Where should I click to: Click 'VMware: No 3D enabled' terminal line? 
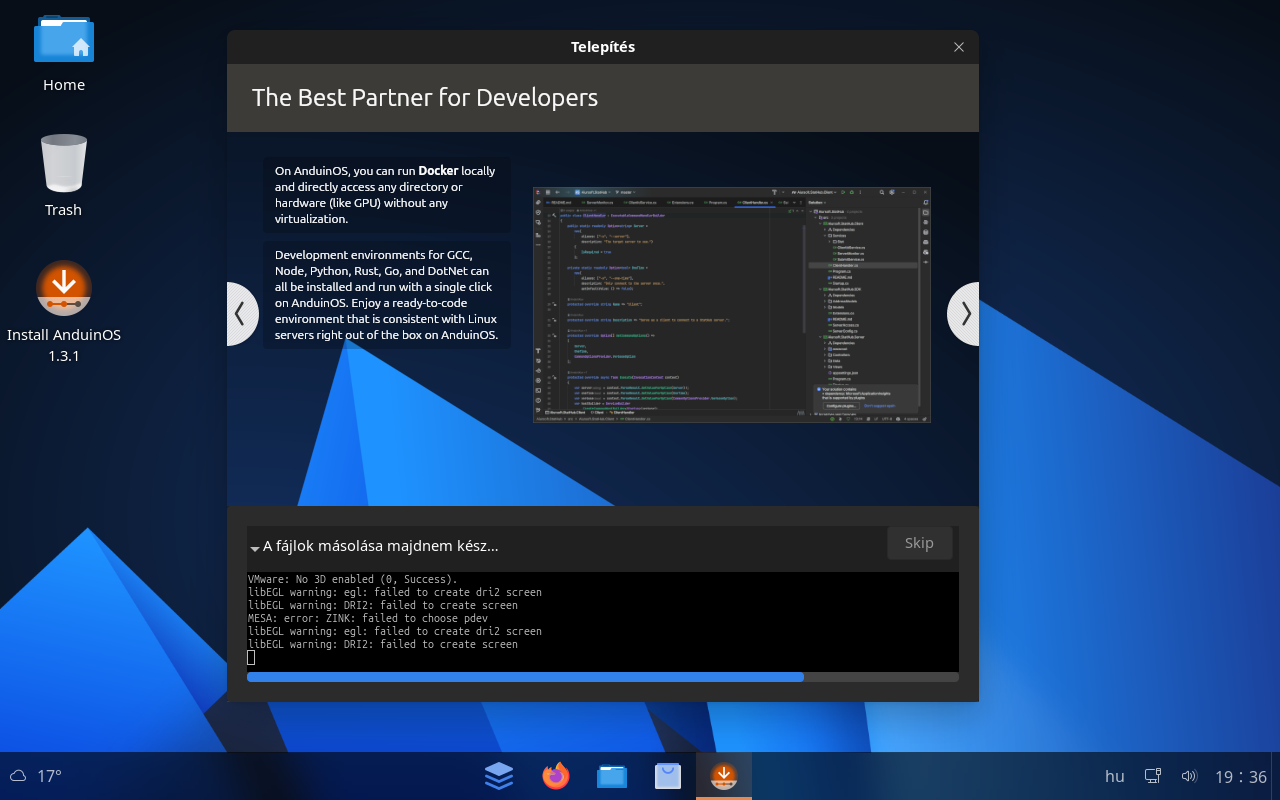352,579
